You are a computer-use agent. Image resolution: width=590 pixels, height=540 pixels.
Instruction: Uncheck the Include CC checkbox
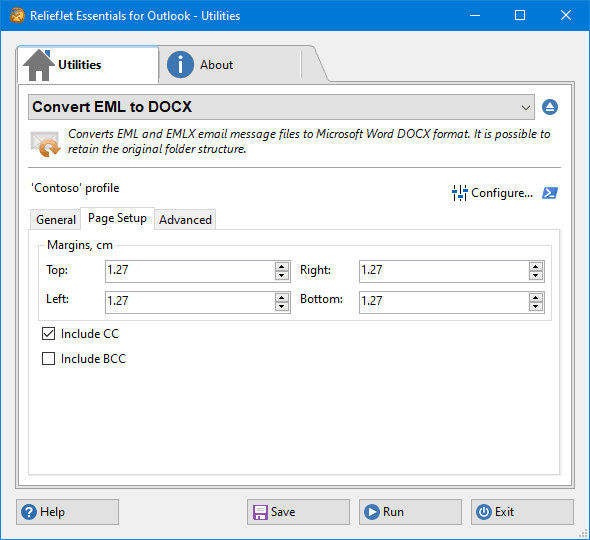pyautogui.click(x=49, y=334)
